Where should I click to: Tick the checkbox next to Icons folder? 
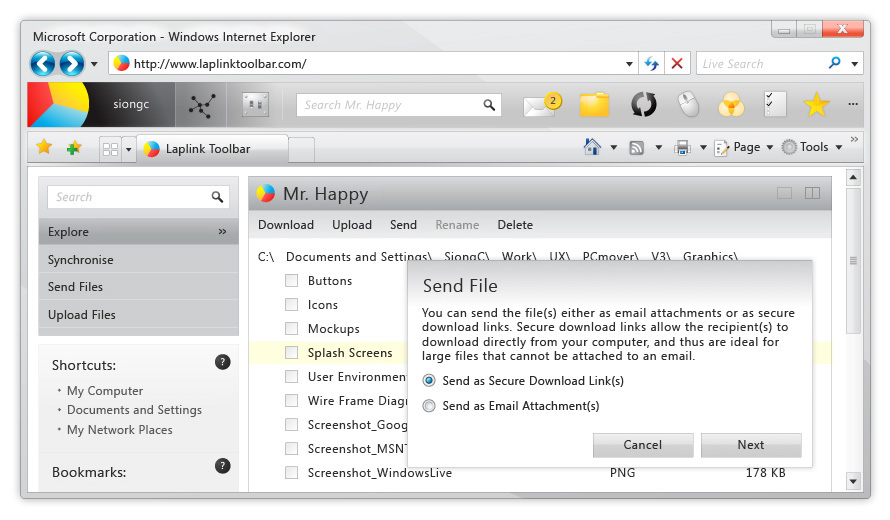click(x=292, y=305)
